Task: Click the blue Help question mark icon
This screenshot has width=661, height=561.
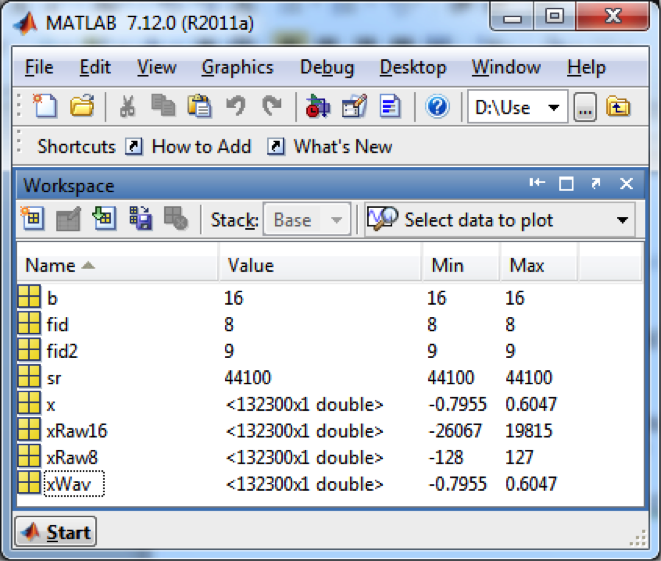Action: click(438, 106)
